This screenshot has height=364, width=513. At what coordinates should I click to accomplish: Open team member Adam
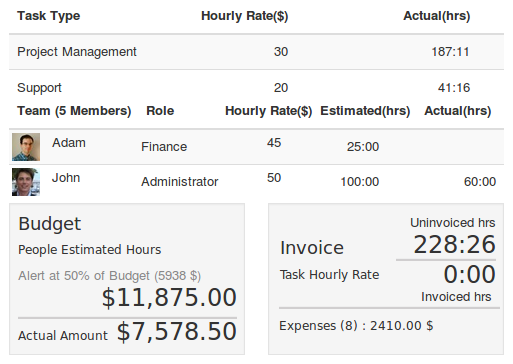click(69, 143)
